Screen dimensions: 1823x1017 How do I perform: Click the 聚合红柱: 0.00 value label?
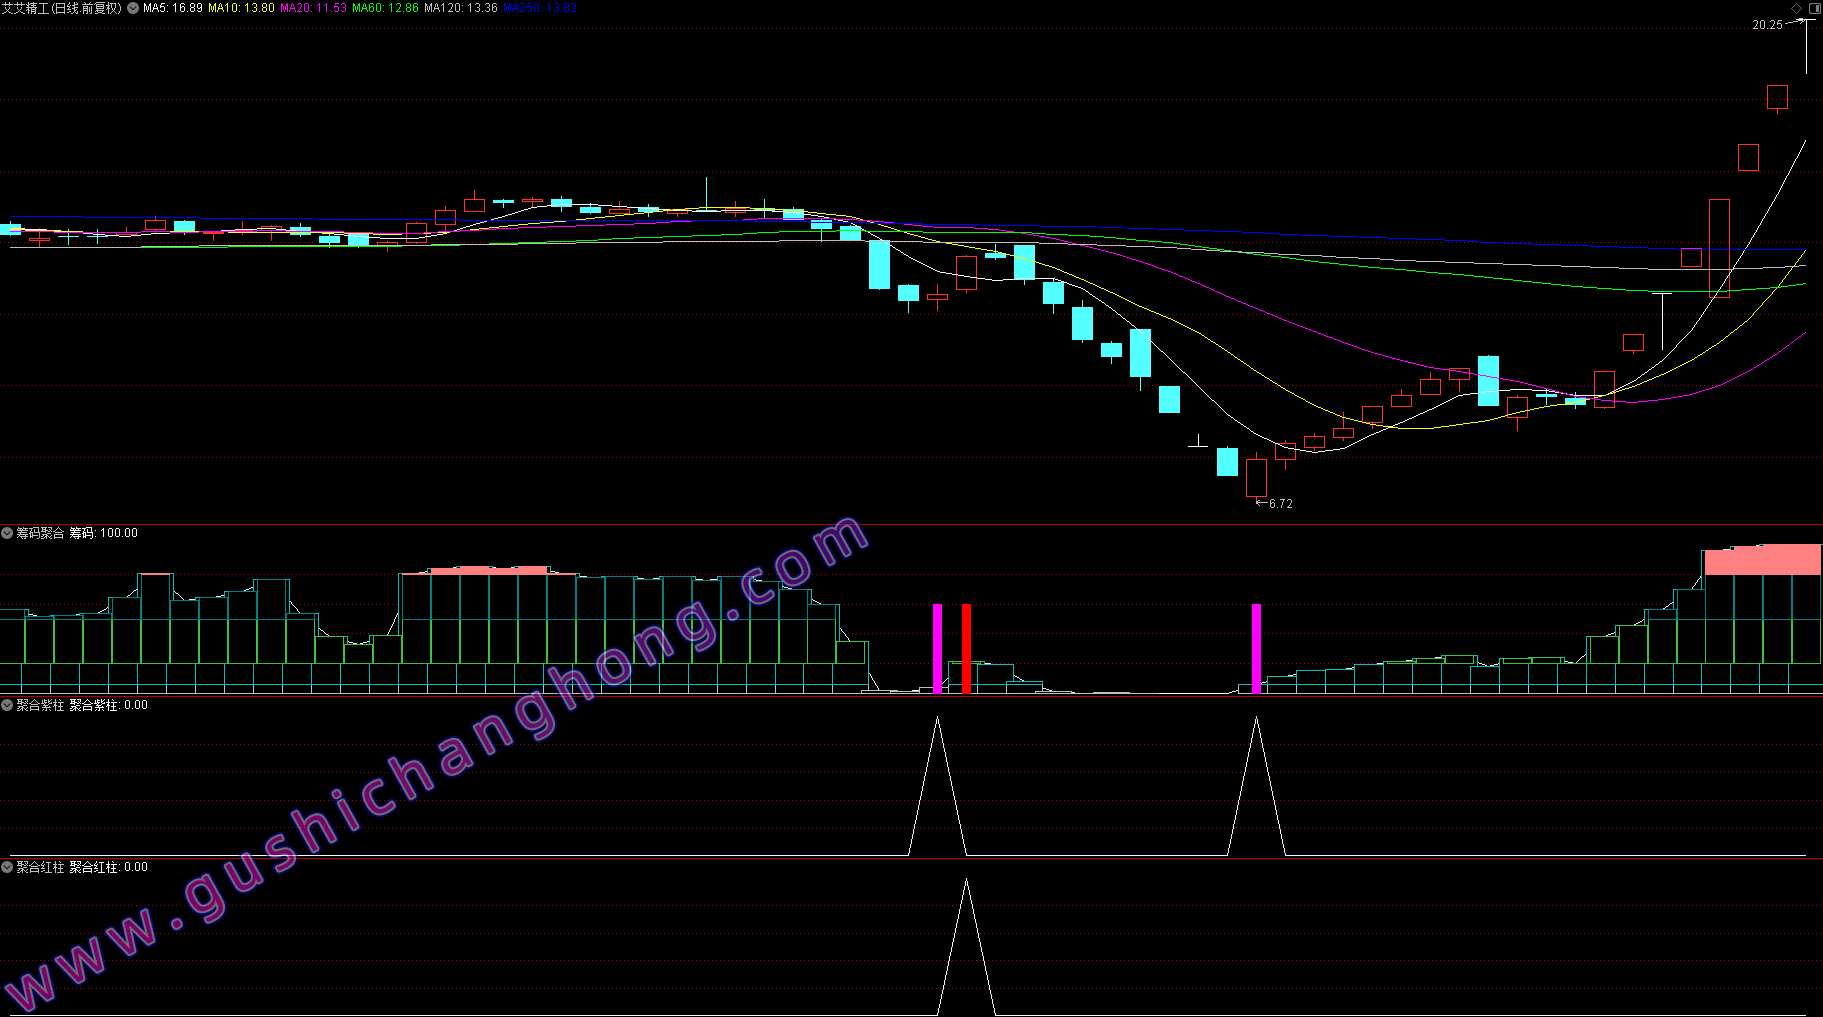coord(108,867)
